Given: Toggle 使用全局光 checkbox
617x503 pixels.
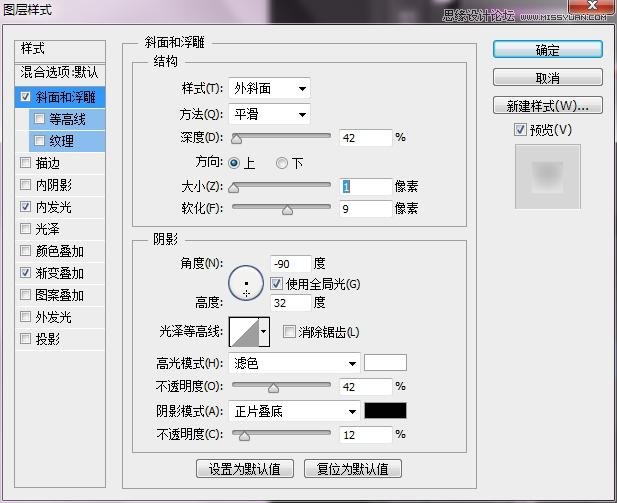Looking at the screenshot, I should [276, 284].
